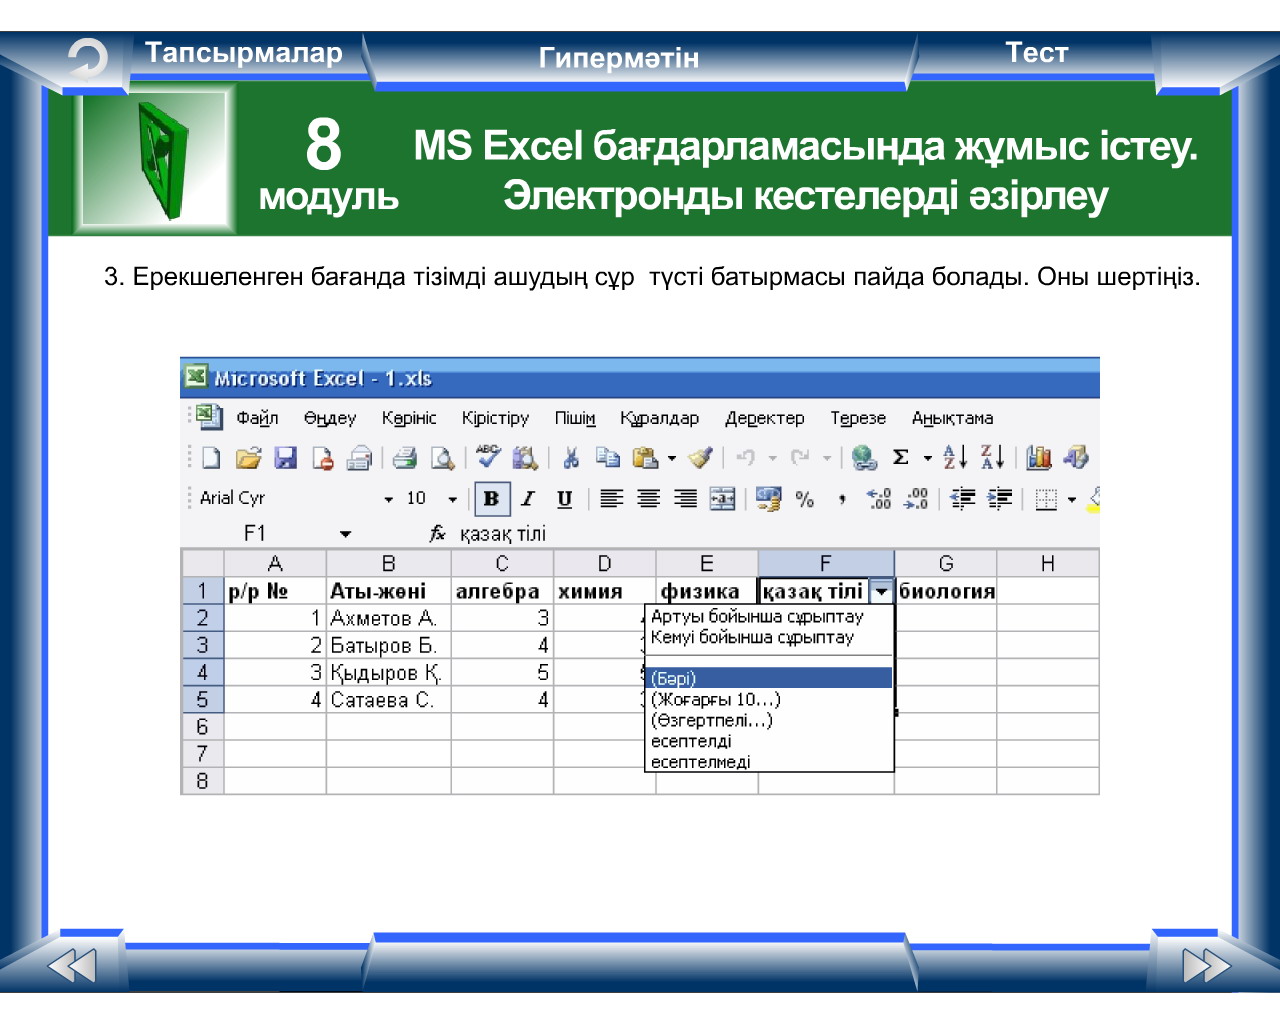Expand the Paste options arrow
The height and width of the screenshot is (1024, 1280).
point(672,459)
